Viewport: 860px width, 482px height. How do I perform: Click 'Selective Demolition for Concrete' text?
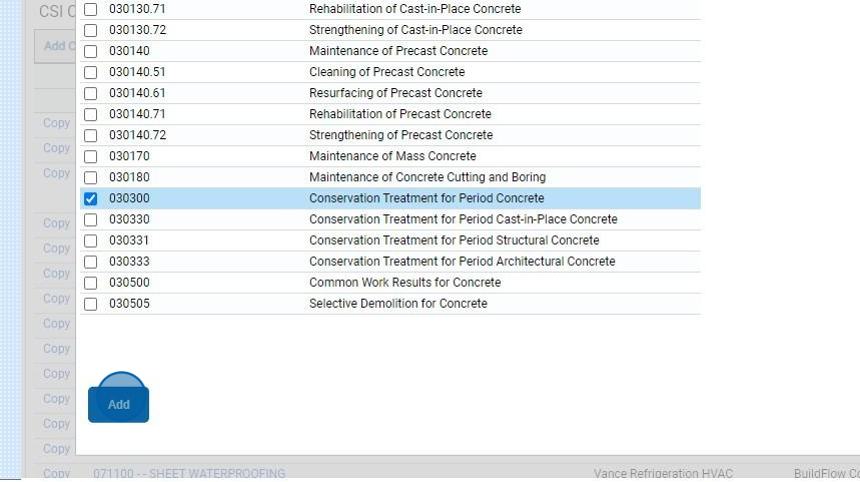[x=398, y=303]
